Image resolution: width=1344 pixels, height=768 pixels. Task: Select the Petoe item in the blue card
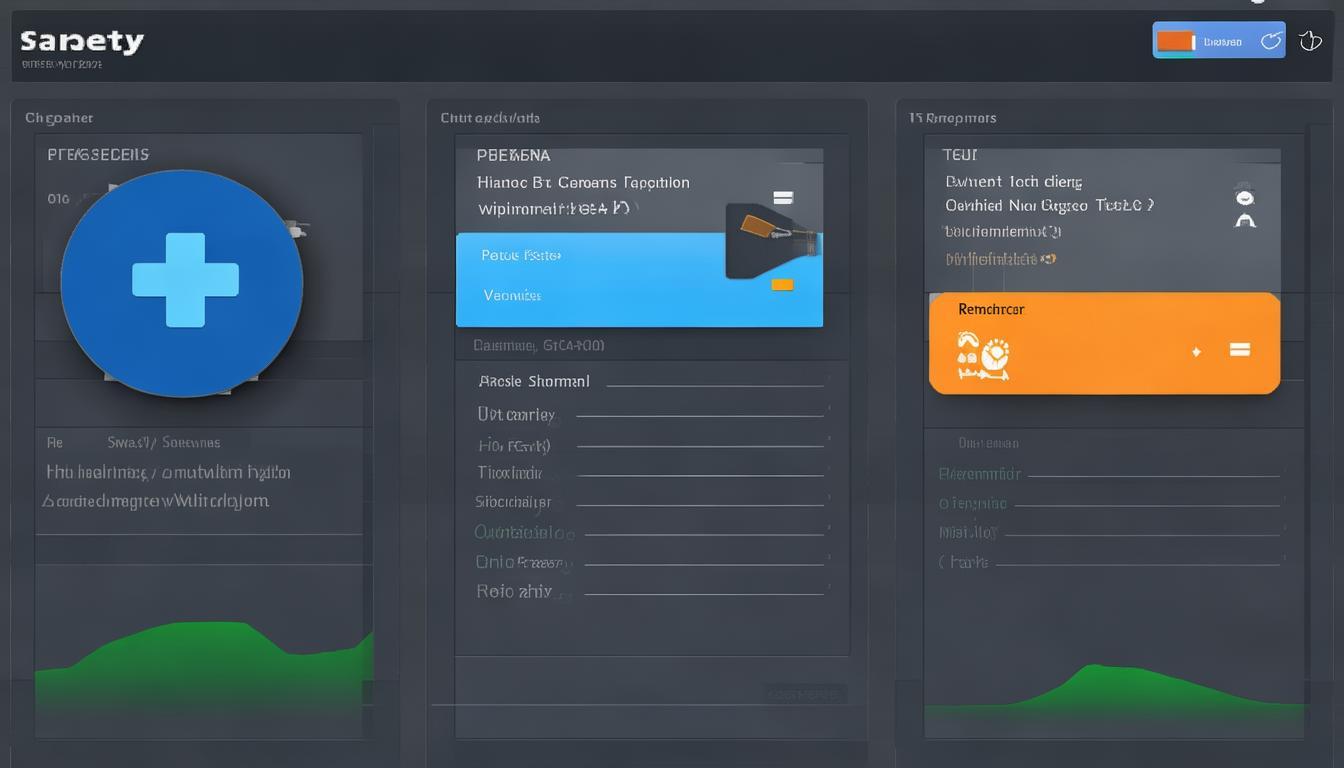[x=521, y=256]
